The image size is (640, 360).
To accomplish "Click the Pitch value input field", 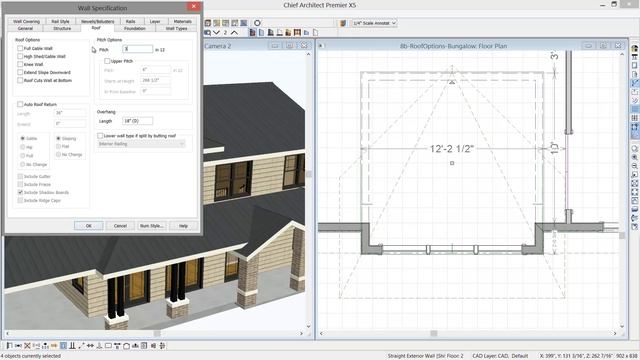I will (x=138, y=49).
